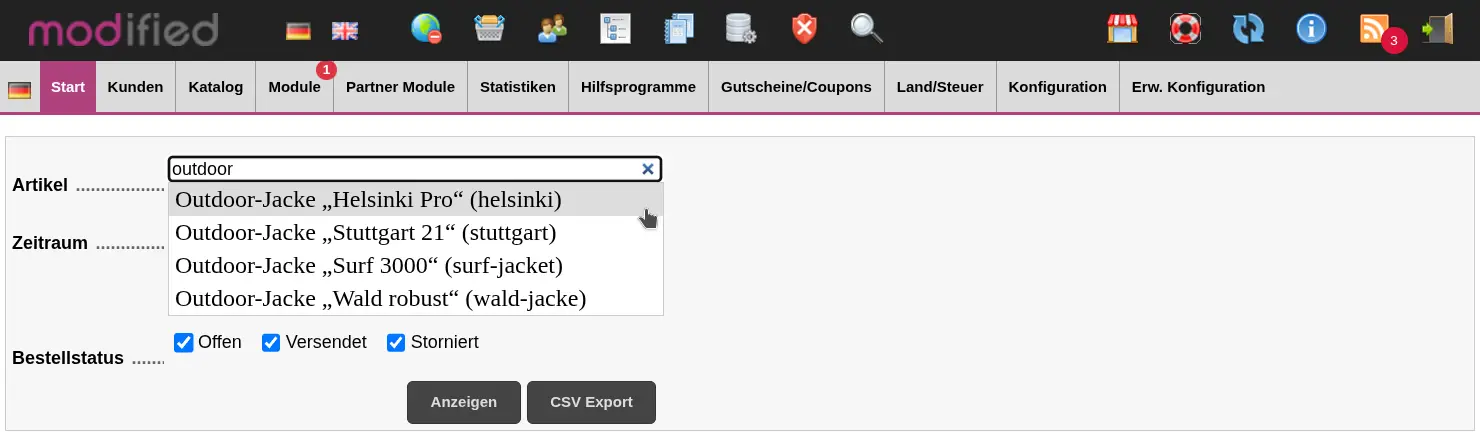Click the CSV Export button
The image size is (1480, 437).
click(x=591, y=402)
